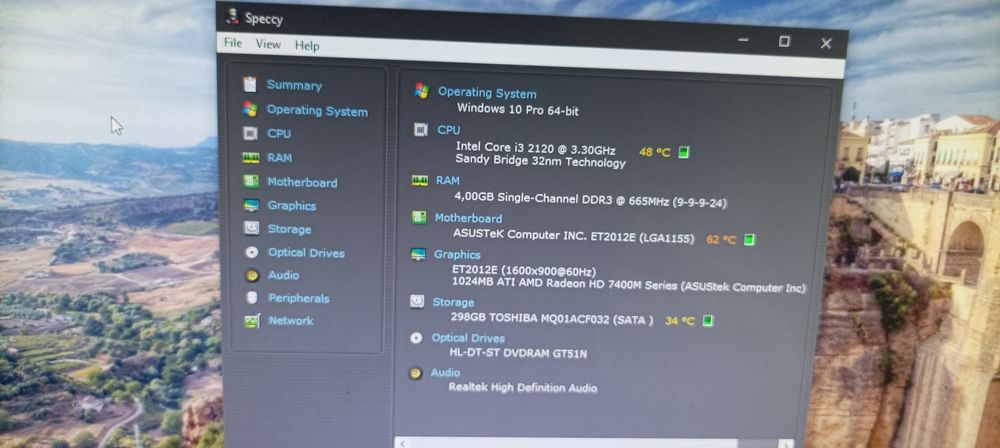This screenshot has height=448, width=1000.
Task: Click the board icon beside Motherboard summary heading
Action: tap(419, 218)
